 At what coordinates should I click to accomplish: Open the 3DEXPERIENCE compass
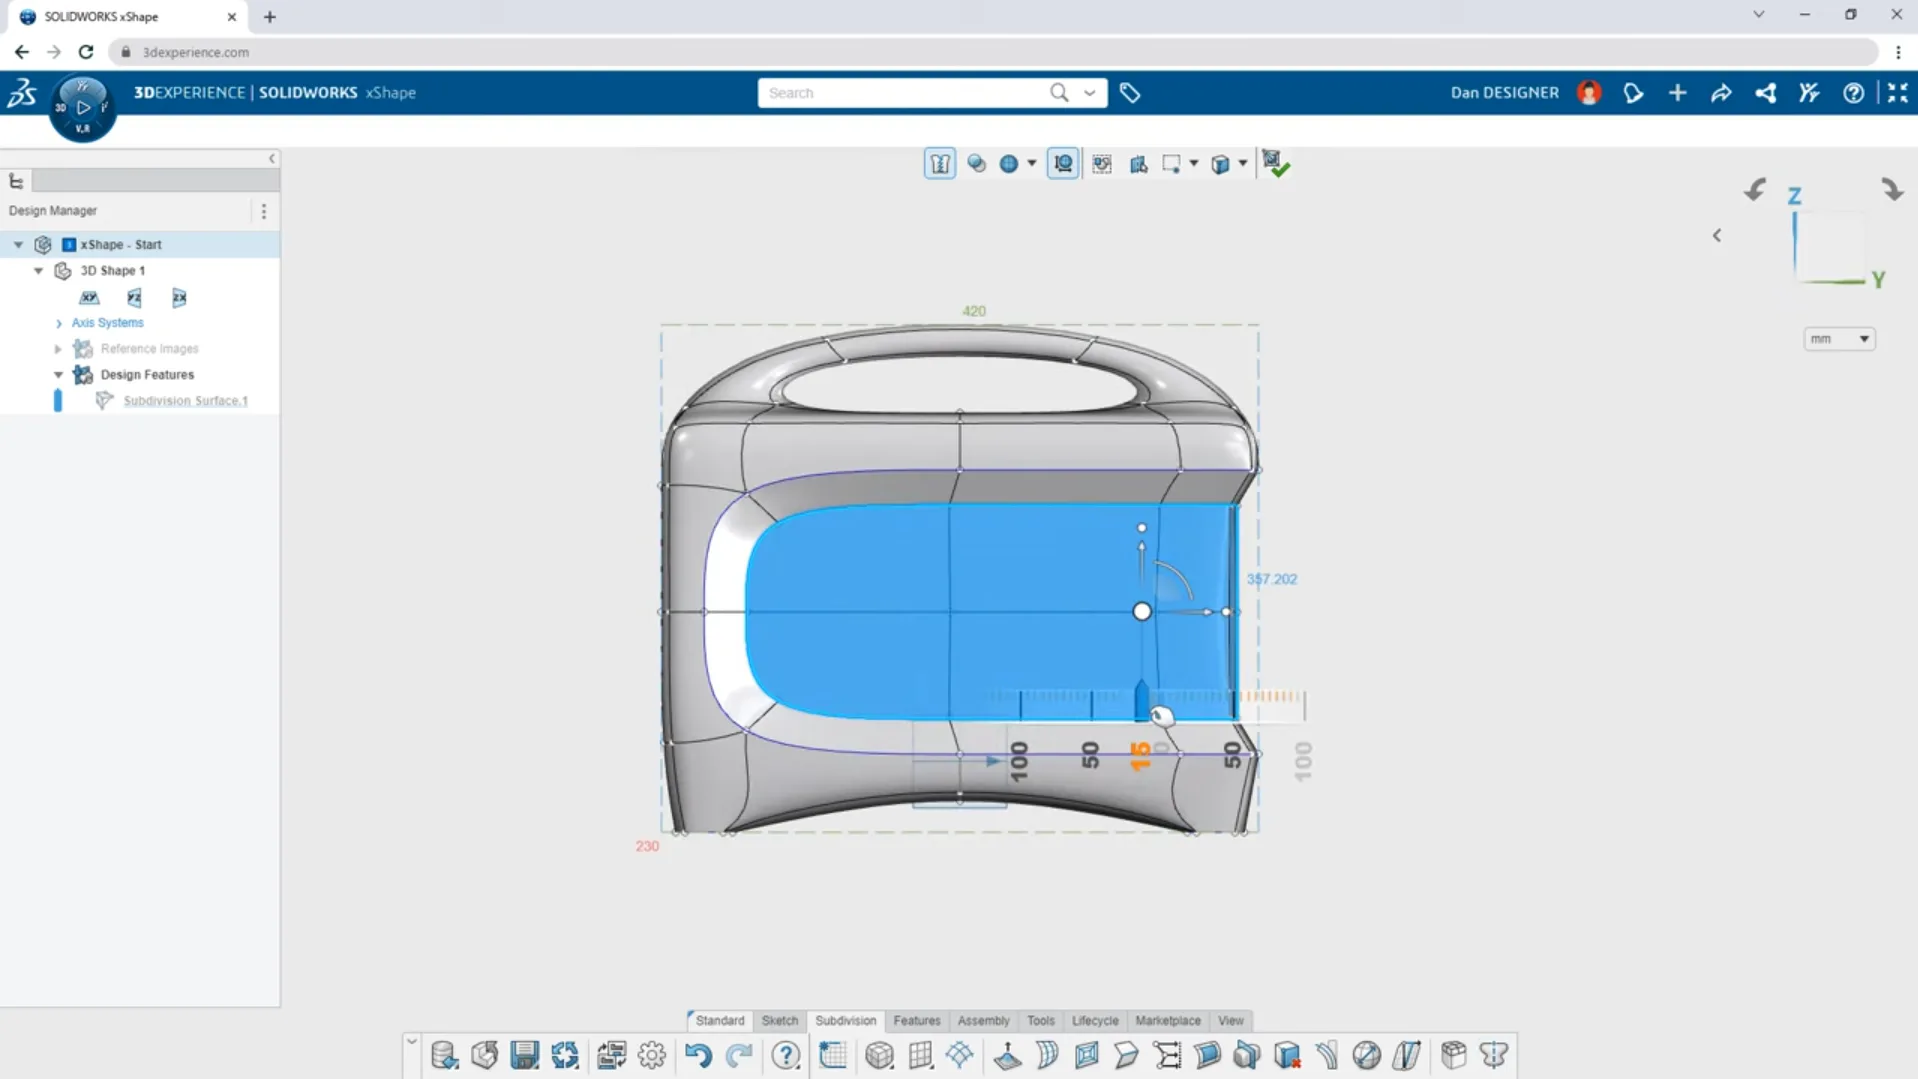point(83,107)
